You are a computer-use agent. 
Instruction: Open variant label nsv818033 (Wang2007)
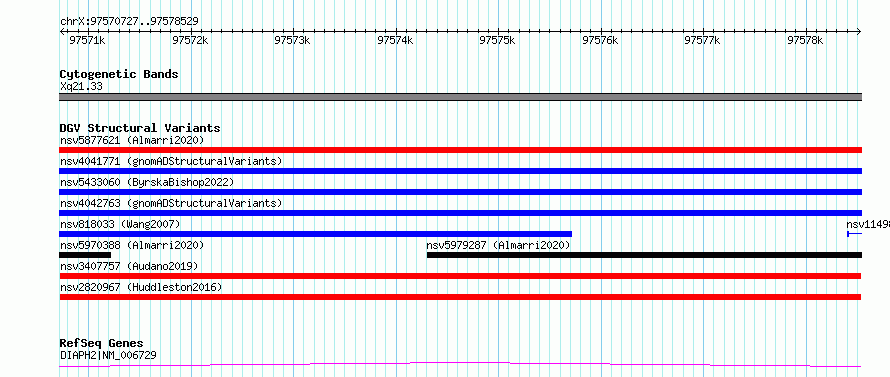pyautogui.click(x=120, y=224)
